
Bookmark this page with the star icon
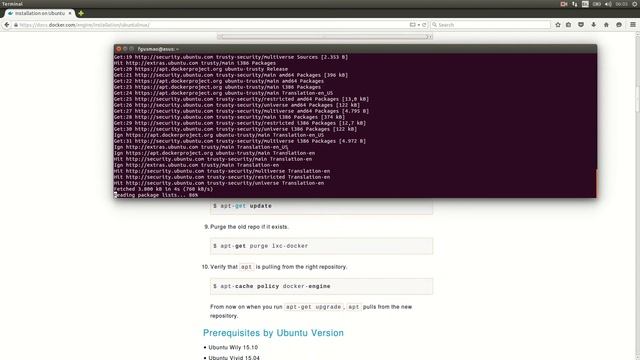[x=558, y=25]
